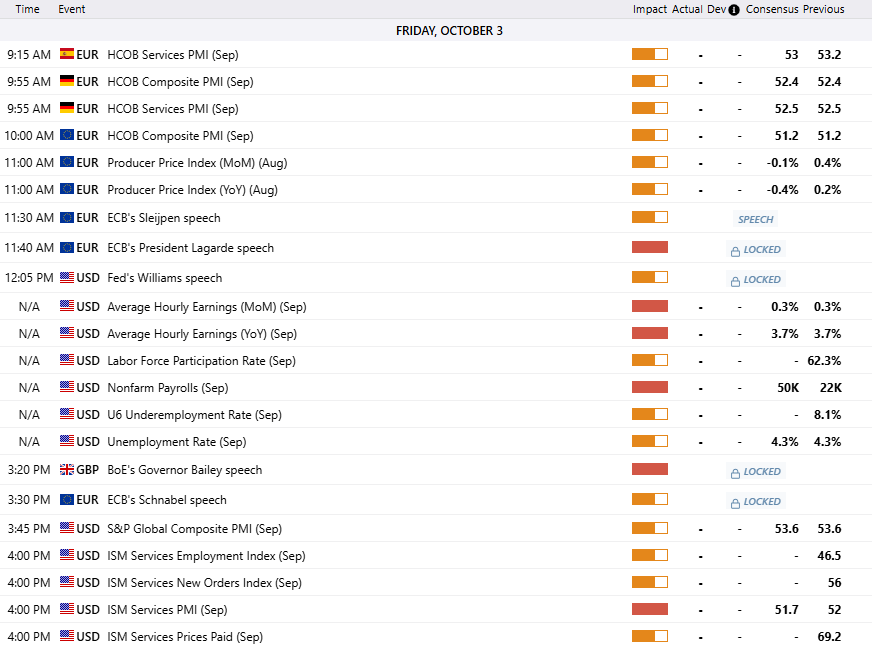Select Producer Price Index (YoY) (Aug) event
This screenshot has height=649, width=872.
(192, 190)
